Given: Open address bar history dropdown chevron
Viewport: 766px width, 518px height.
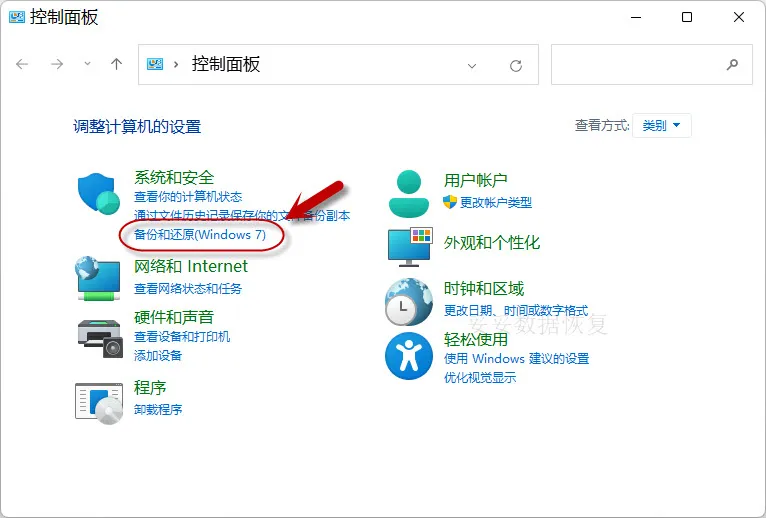Looking at the screenshot, I should tap(472, 65).
